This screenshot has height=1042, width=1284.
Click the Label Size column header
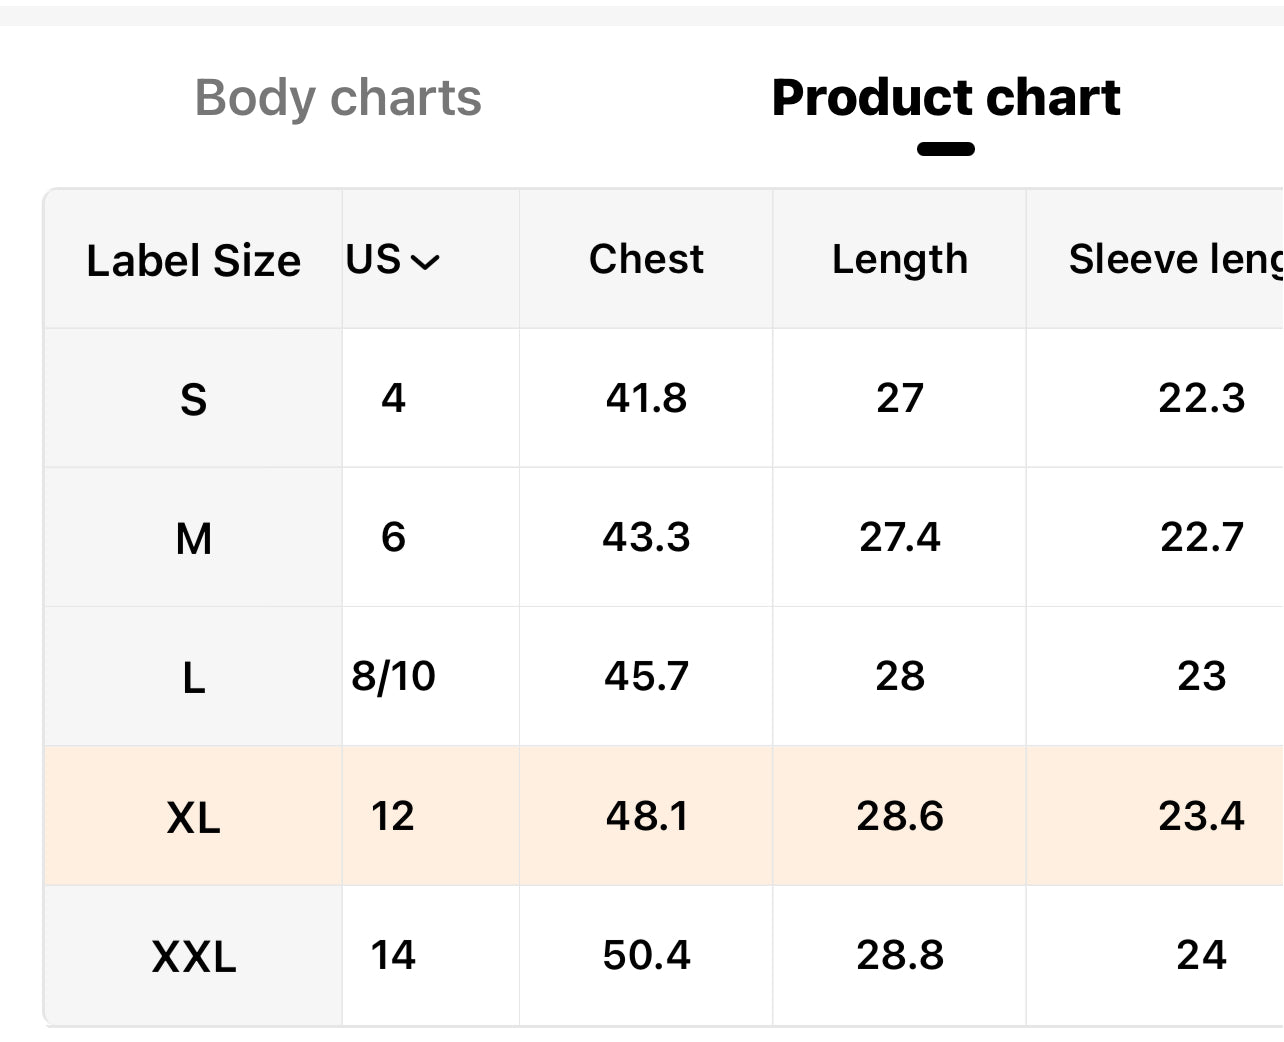point(193,260)
